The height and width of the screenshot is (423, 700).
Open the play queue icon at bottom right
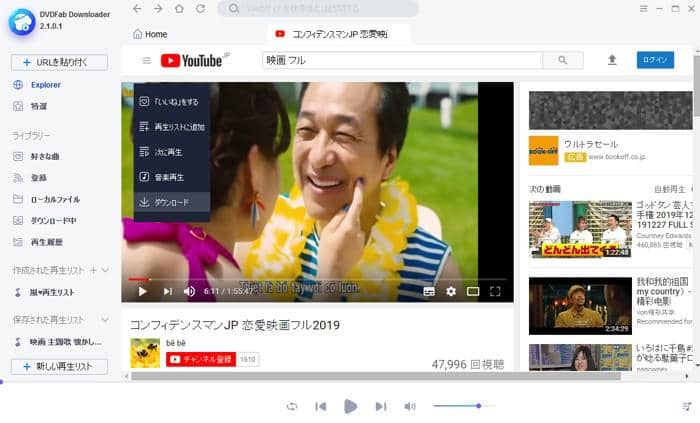tap(687, 406)
